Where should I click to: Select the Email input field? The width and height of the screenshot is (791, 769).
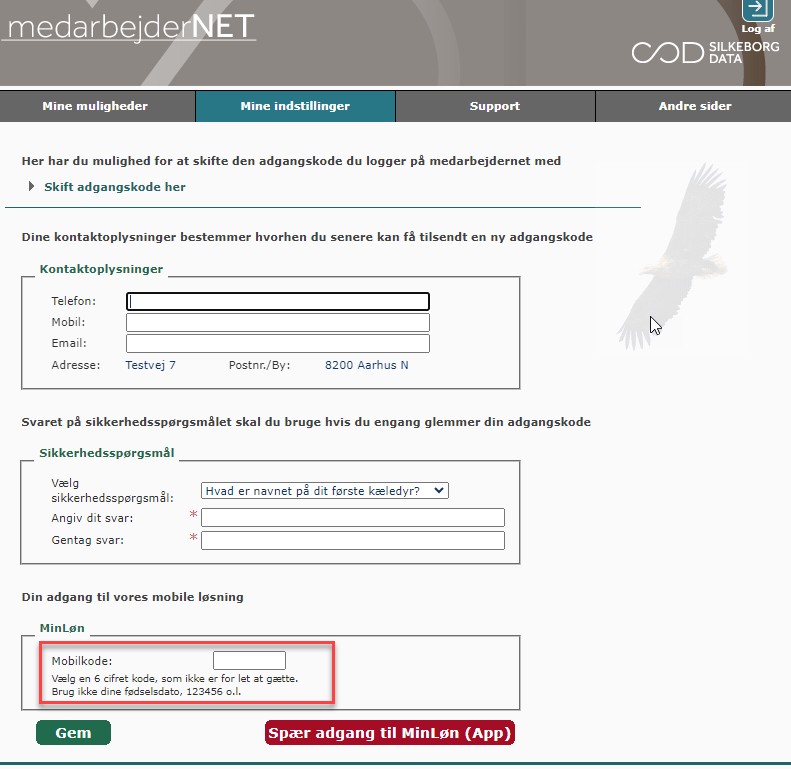(x=277, y=344)
